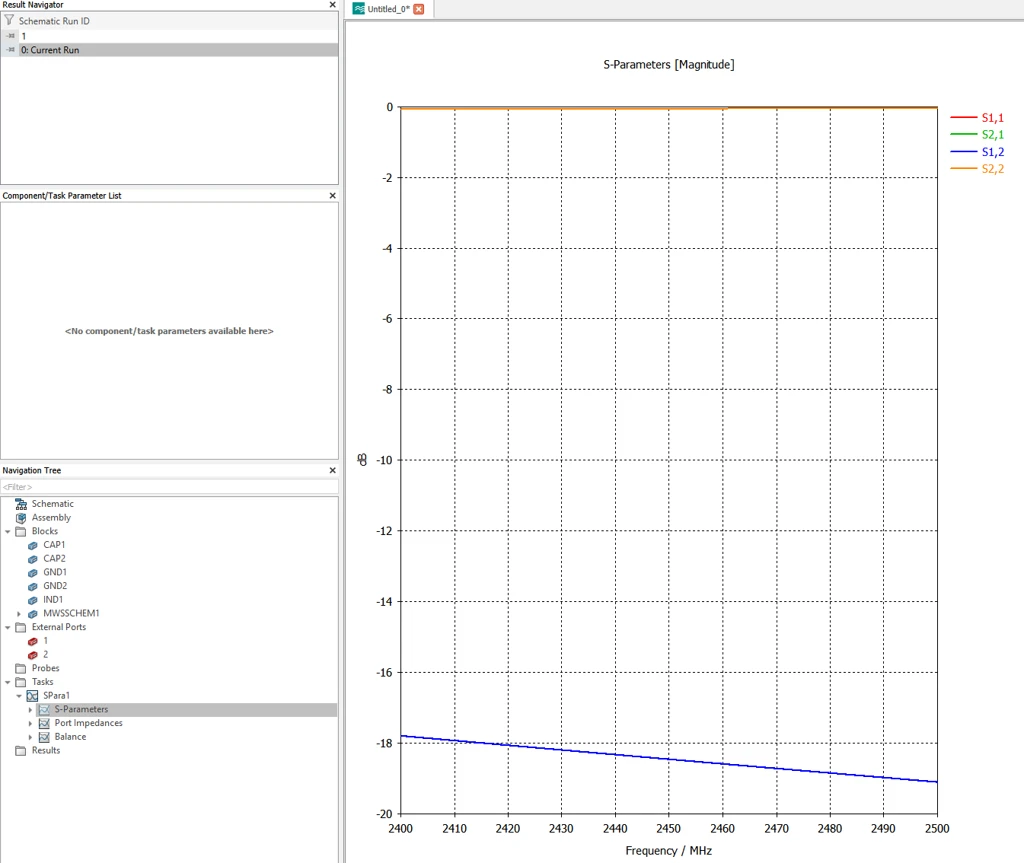Click the S1,1 red legend line
The image size is (1024, 863).
pos(963,118)
